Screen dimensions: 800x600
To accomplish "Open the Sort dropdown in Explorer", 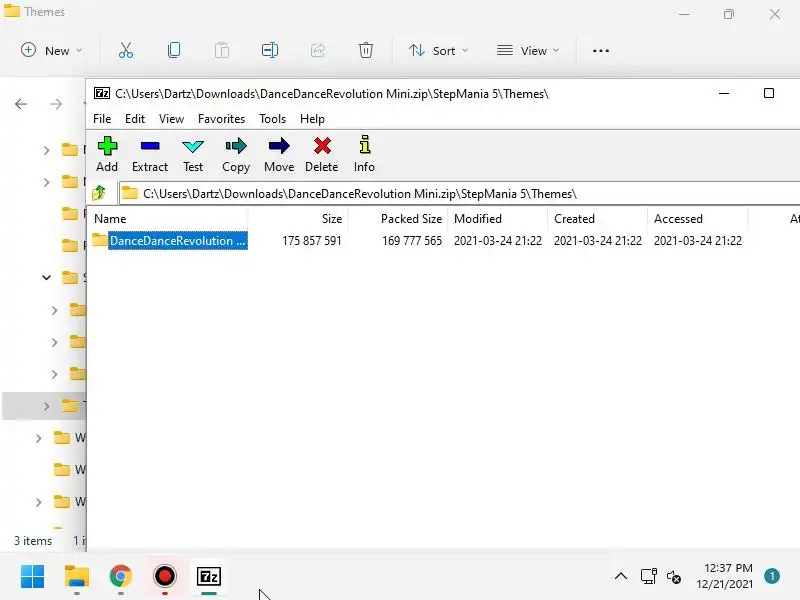I will [438, 51].
